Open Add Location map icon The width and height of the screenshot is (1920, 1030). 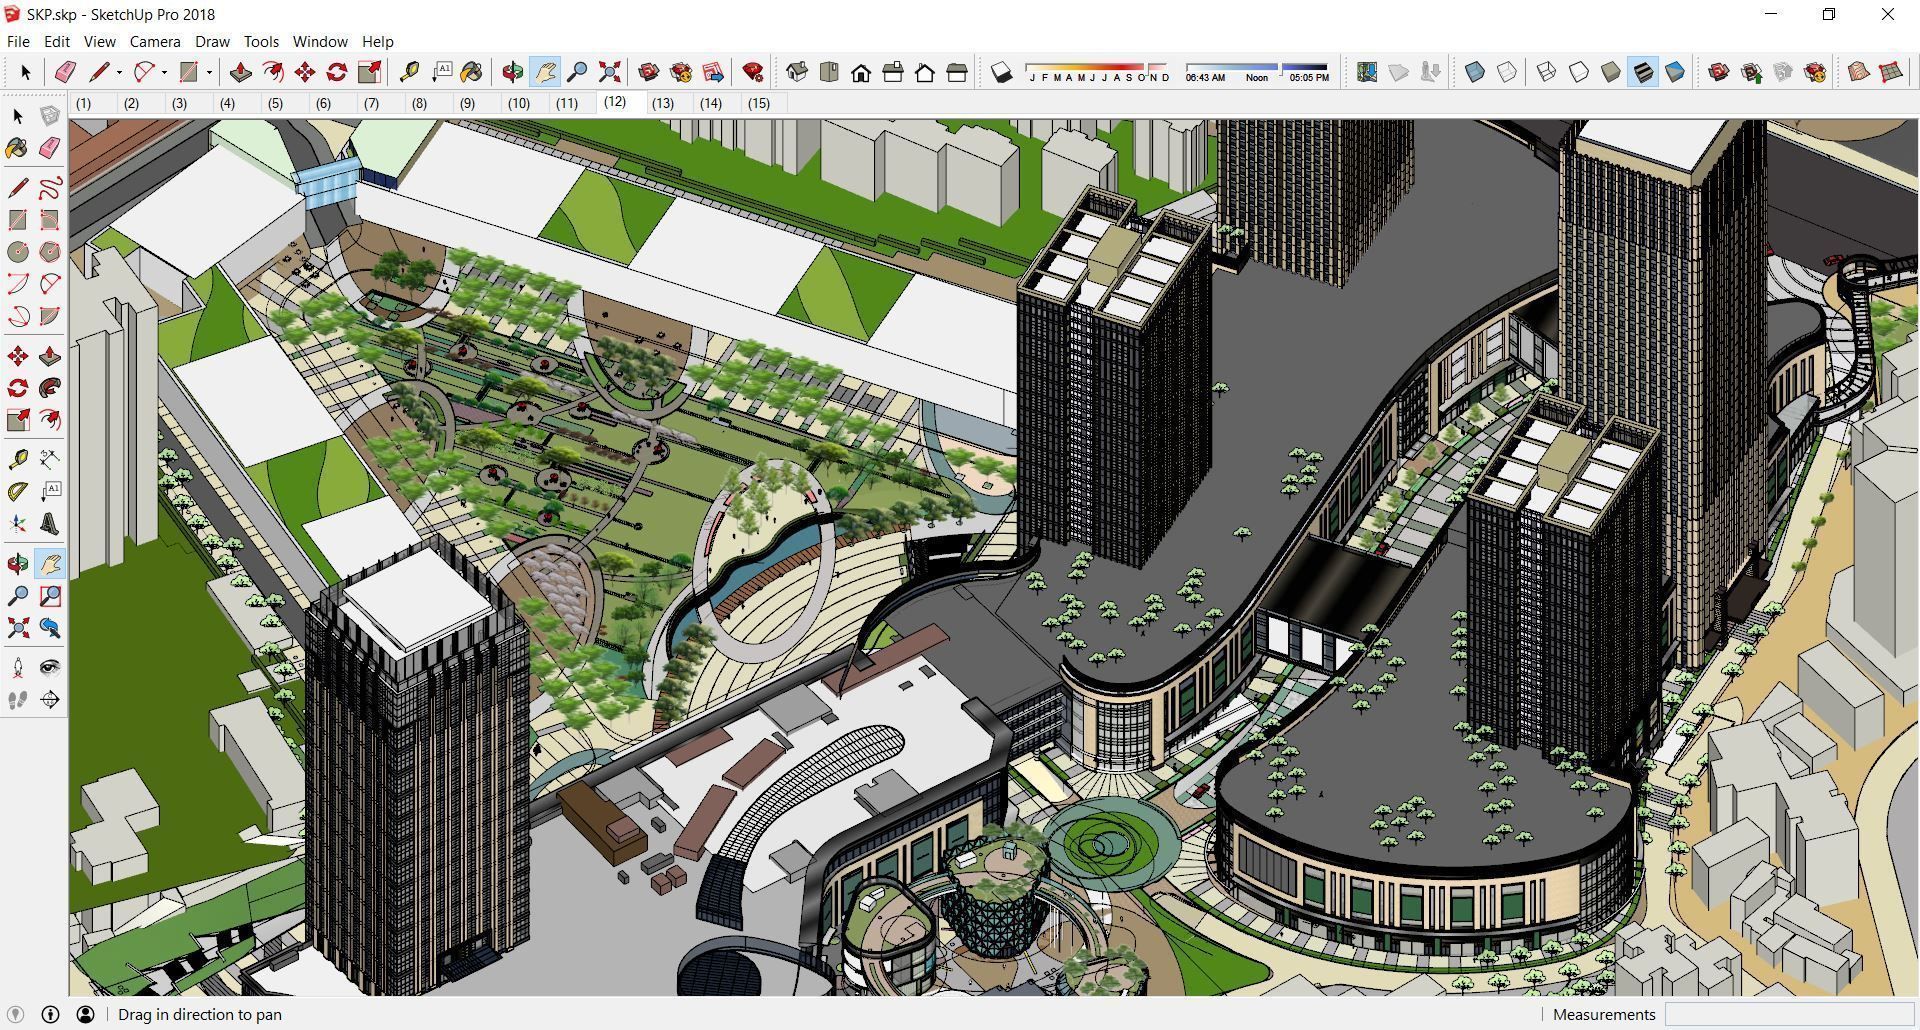pos(1367,72)
